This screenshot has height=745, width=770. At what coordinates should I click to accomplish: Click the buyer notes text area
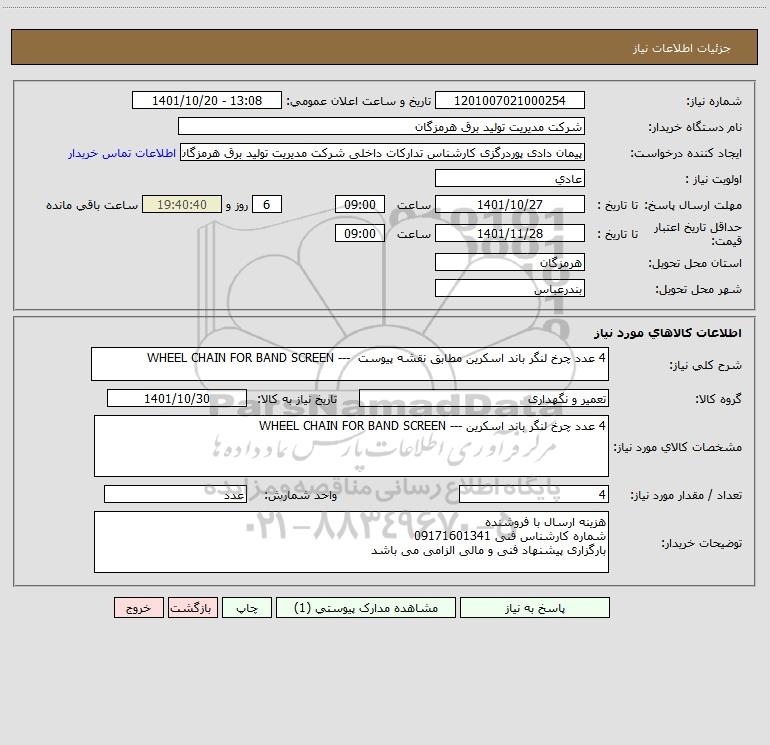pos(351,542)
